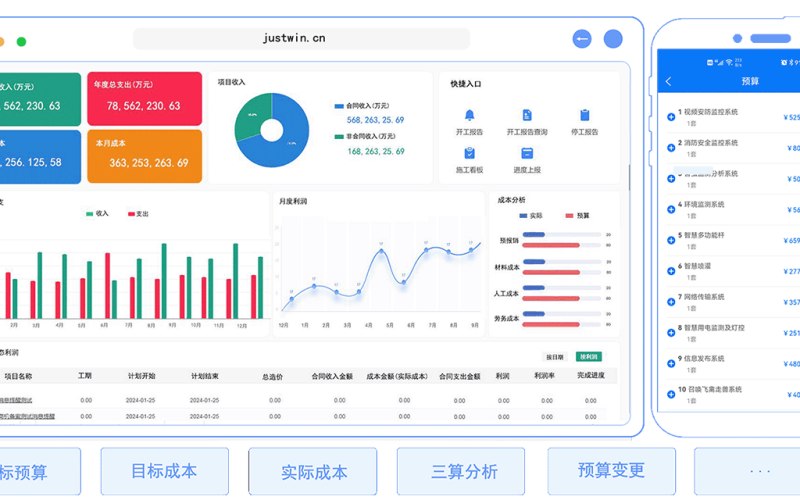This screenshot has height=500, width=800.
Task: Expand item 9 信息发布系统 plus icon
Action: (x=671, y=363)
